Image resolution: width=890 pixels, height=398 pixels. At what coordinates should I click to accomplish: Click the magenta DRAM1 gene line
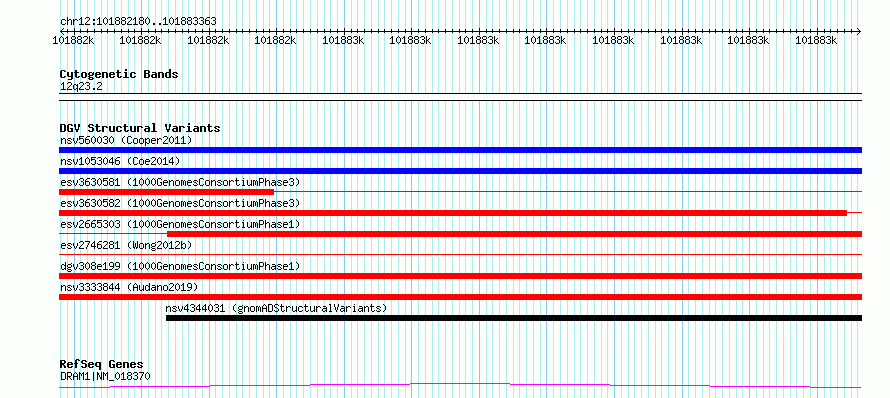(x=460, y=386)
